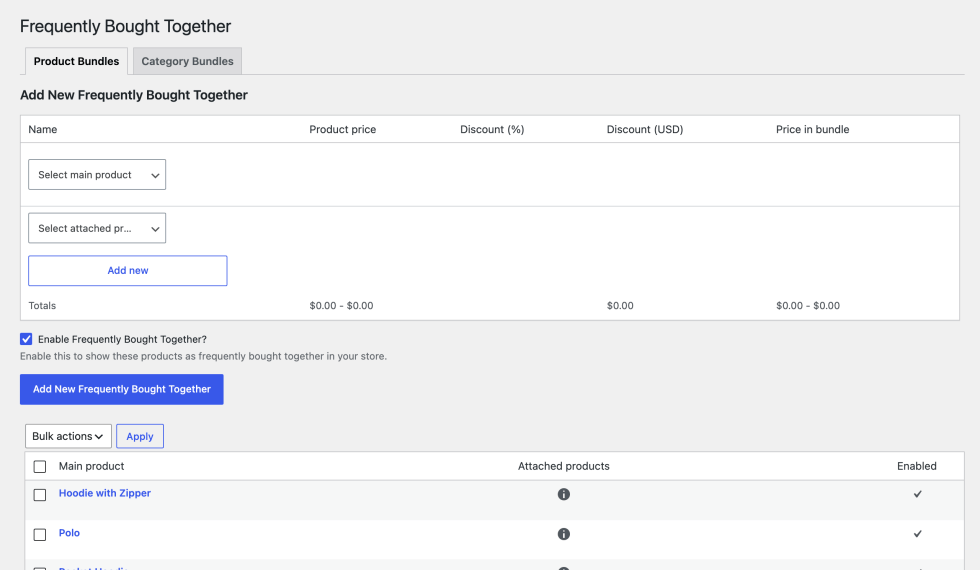
Task: Open the Bulk actions dropdown
Action: click(x=68, y=436)
